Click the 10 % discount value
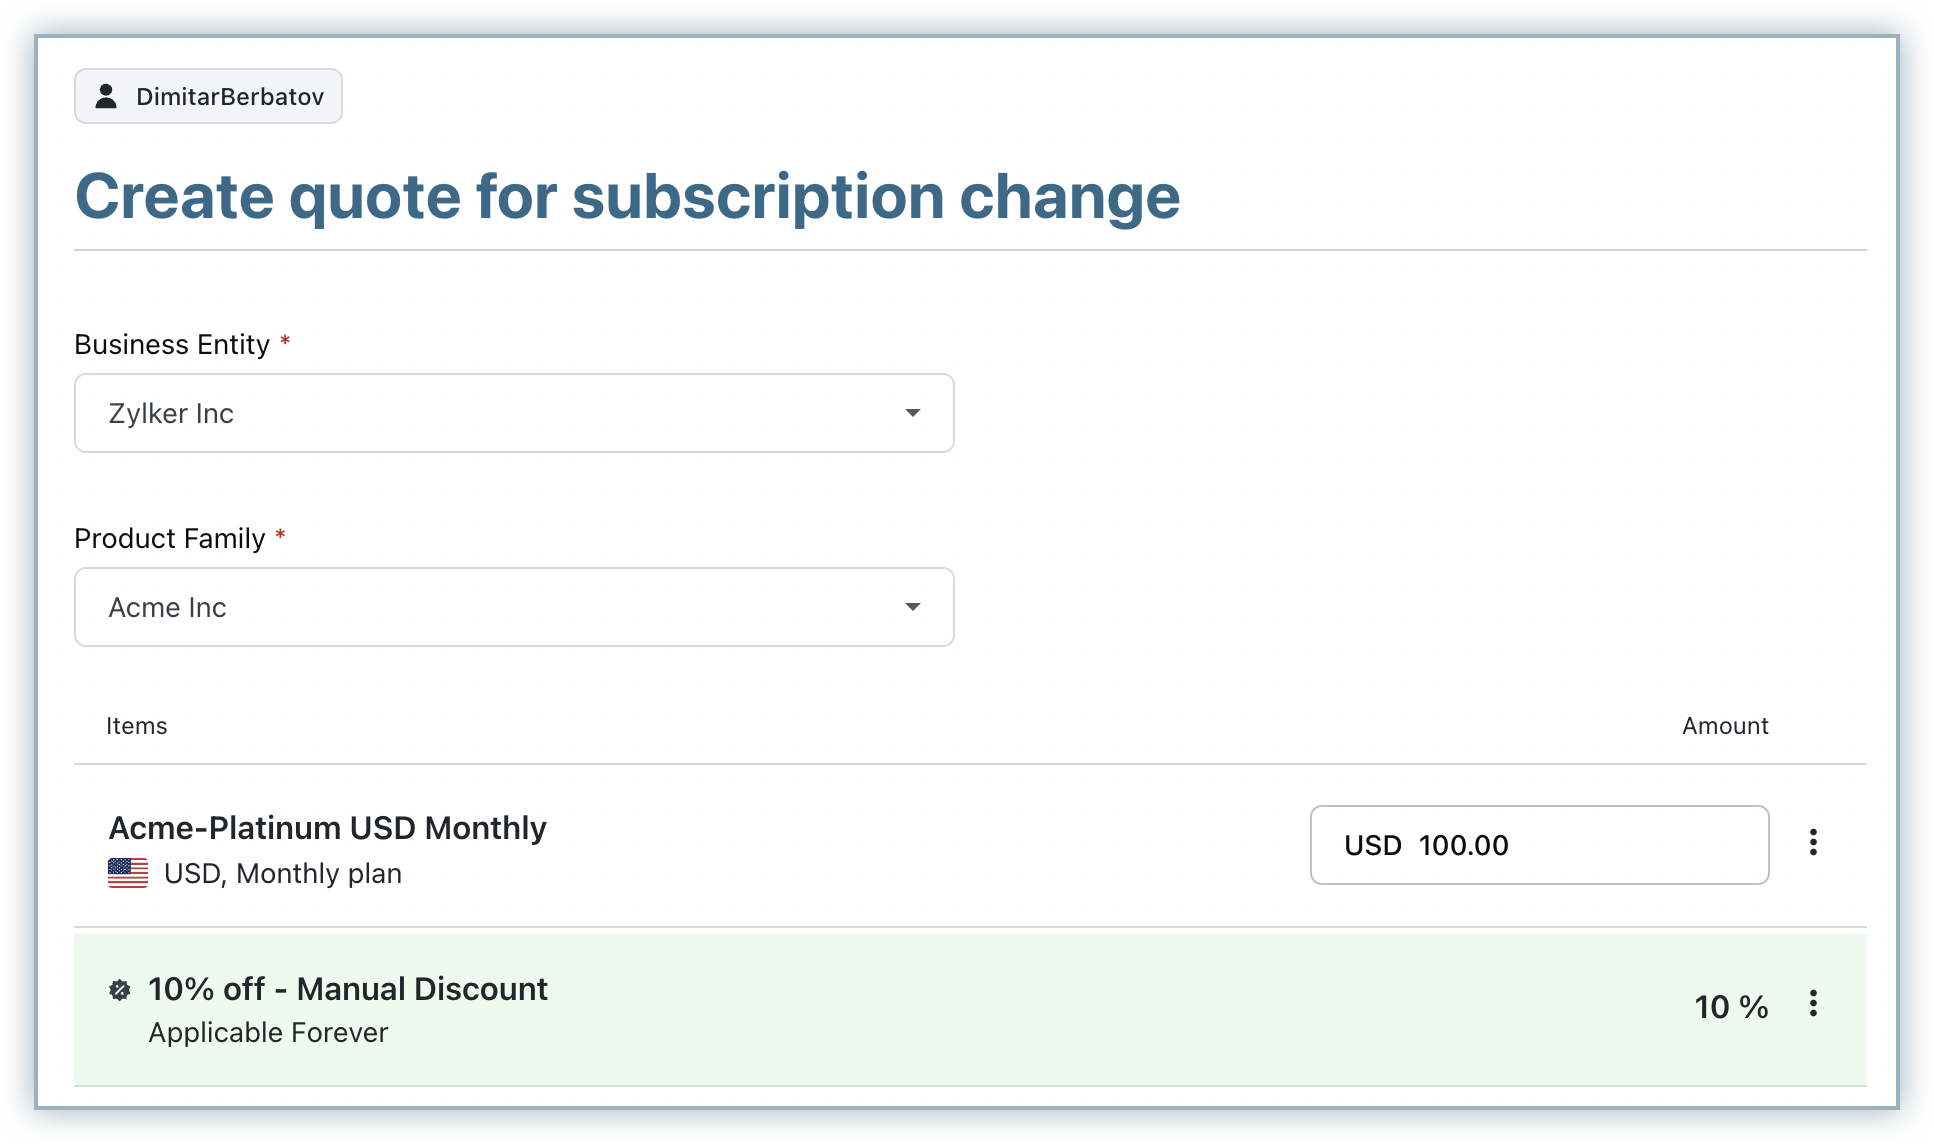Viewport: 1934px width, 1144px height. click(1731, 1006)
